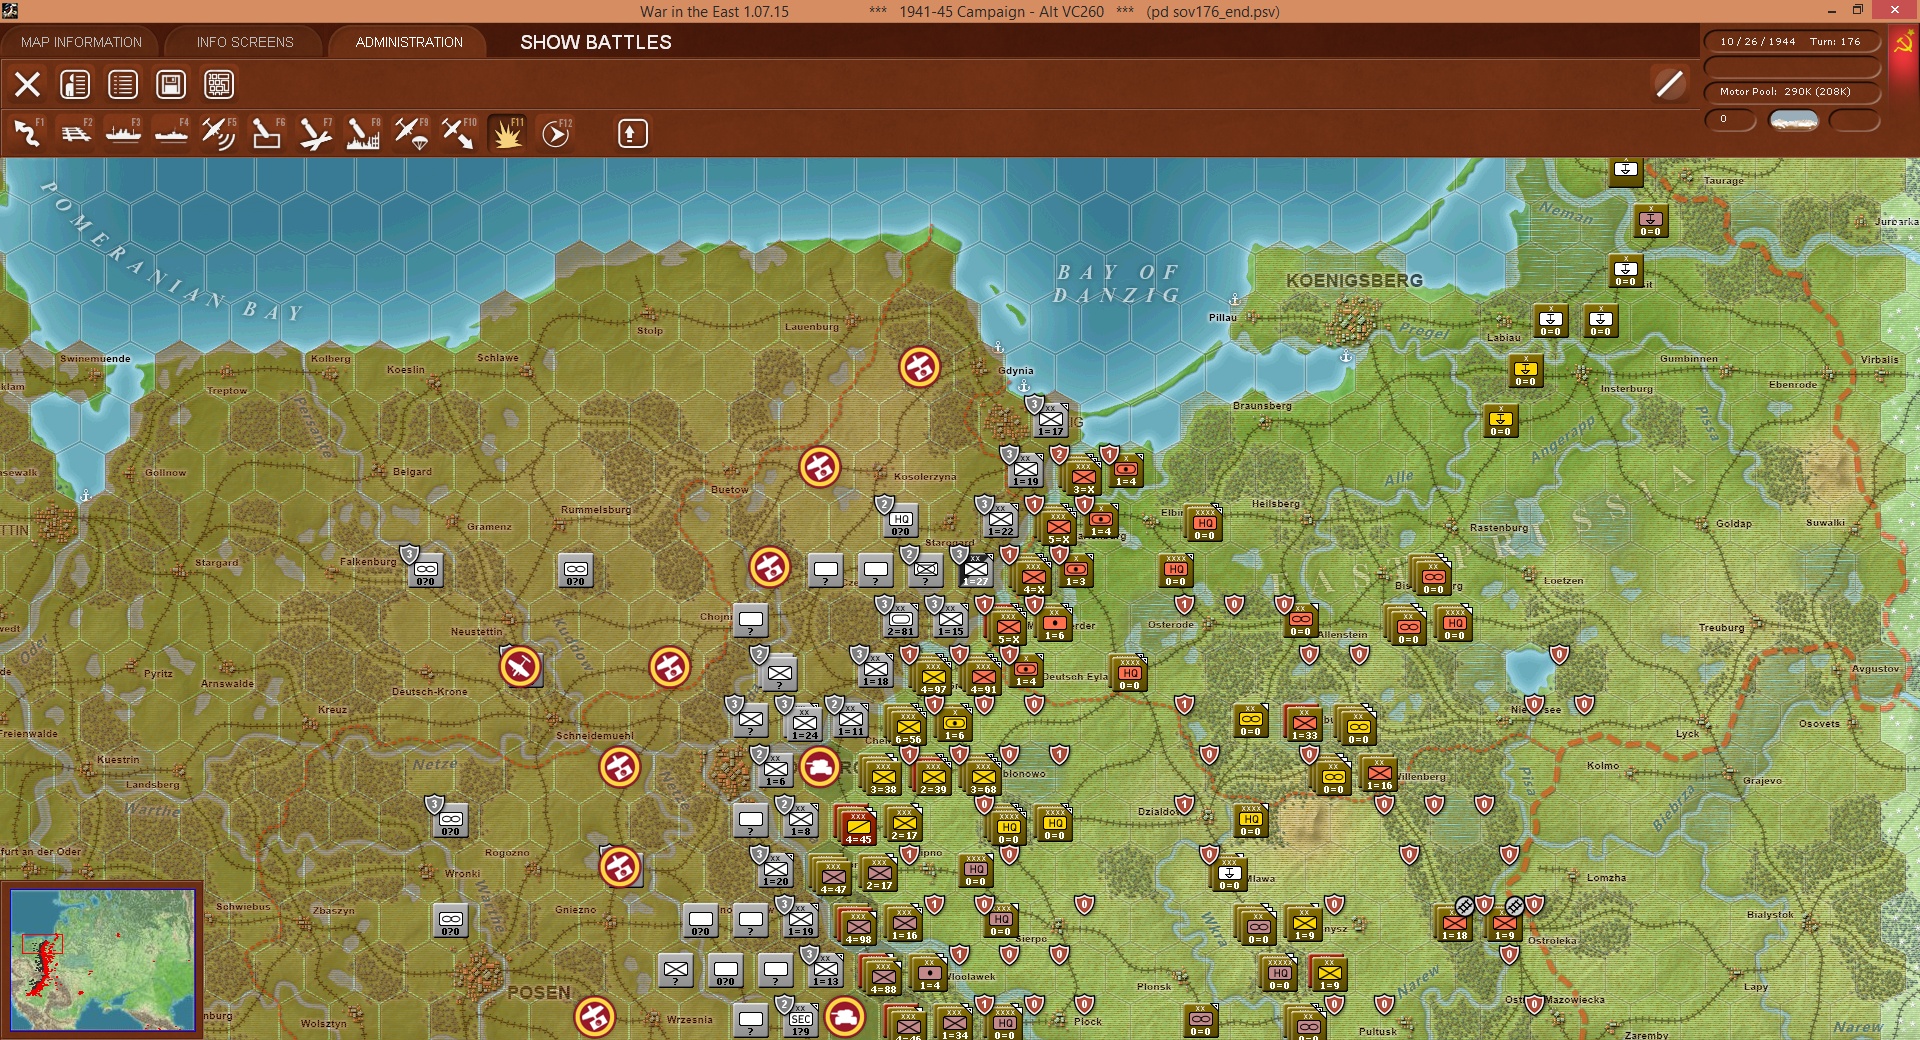Open the air battle marker beside Buetow
Viewport: 1920px width, 1040px height.
820,467
